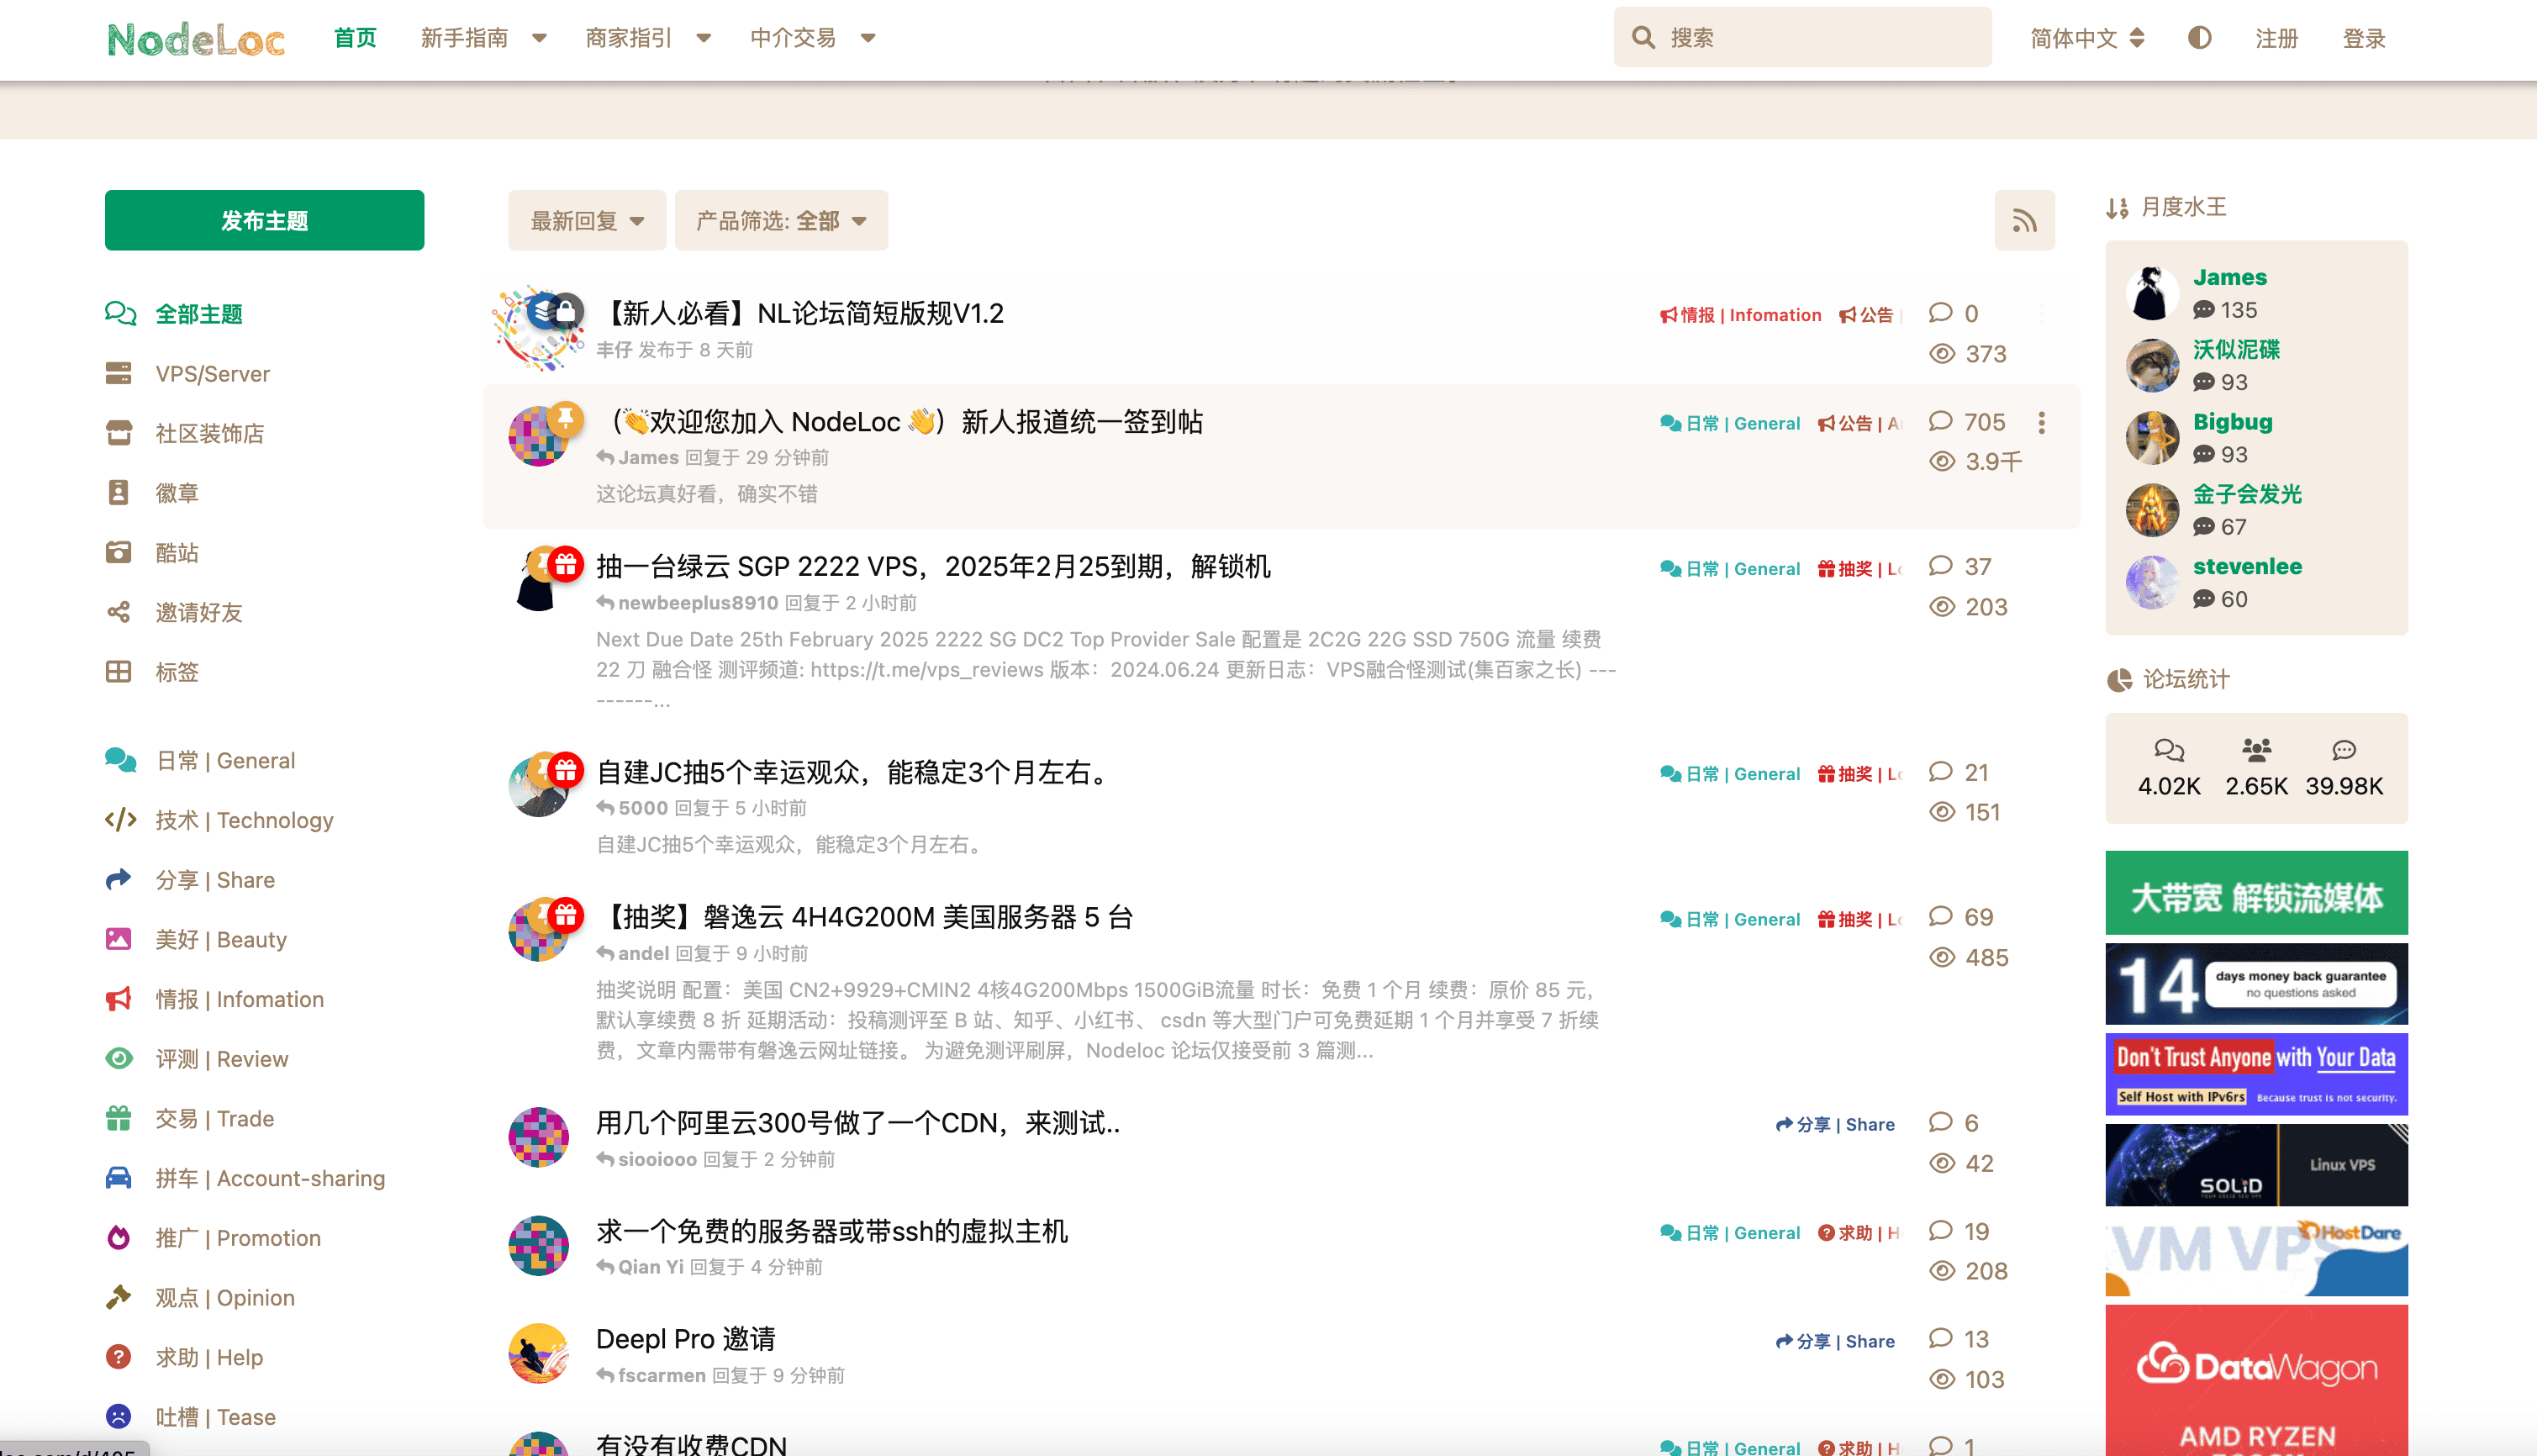Open VPS/Server category in sidebar
Viewport: 2537px width, 1456px height.
[x=212, y=374]
